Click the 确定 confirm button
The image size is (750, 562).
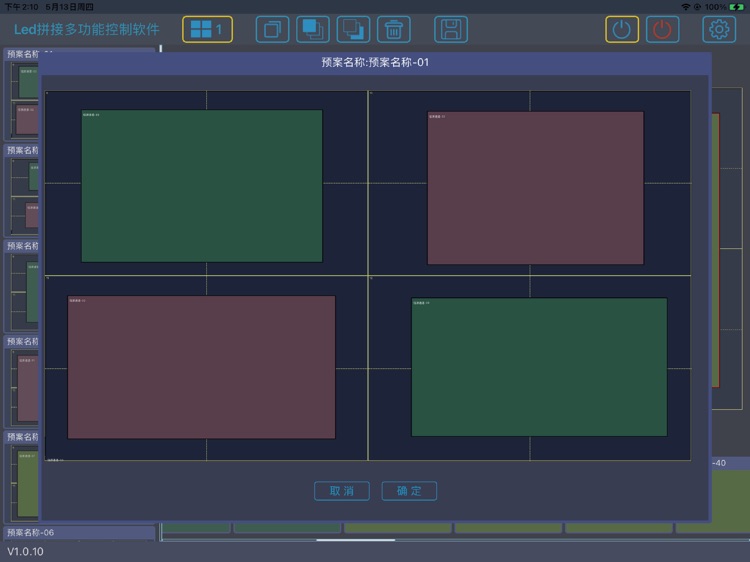pos(409,491)
